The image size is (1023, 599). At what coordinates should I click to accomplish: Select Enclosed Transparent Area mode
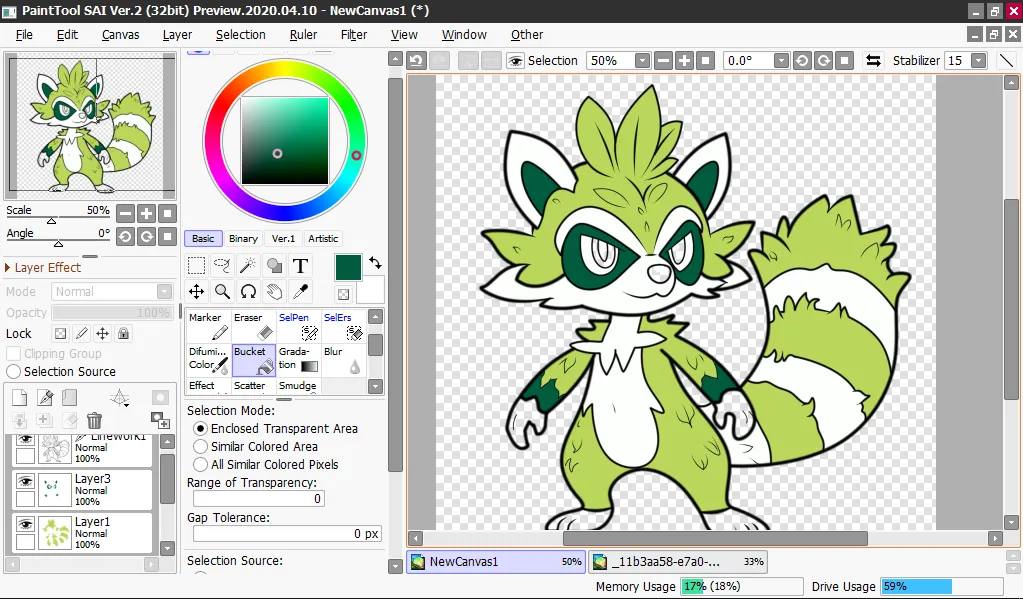coord(200,429)
